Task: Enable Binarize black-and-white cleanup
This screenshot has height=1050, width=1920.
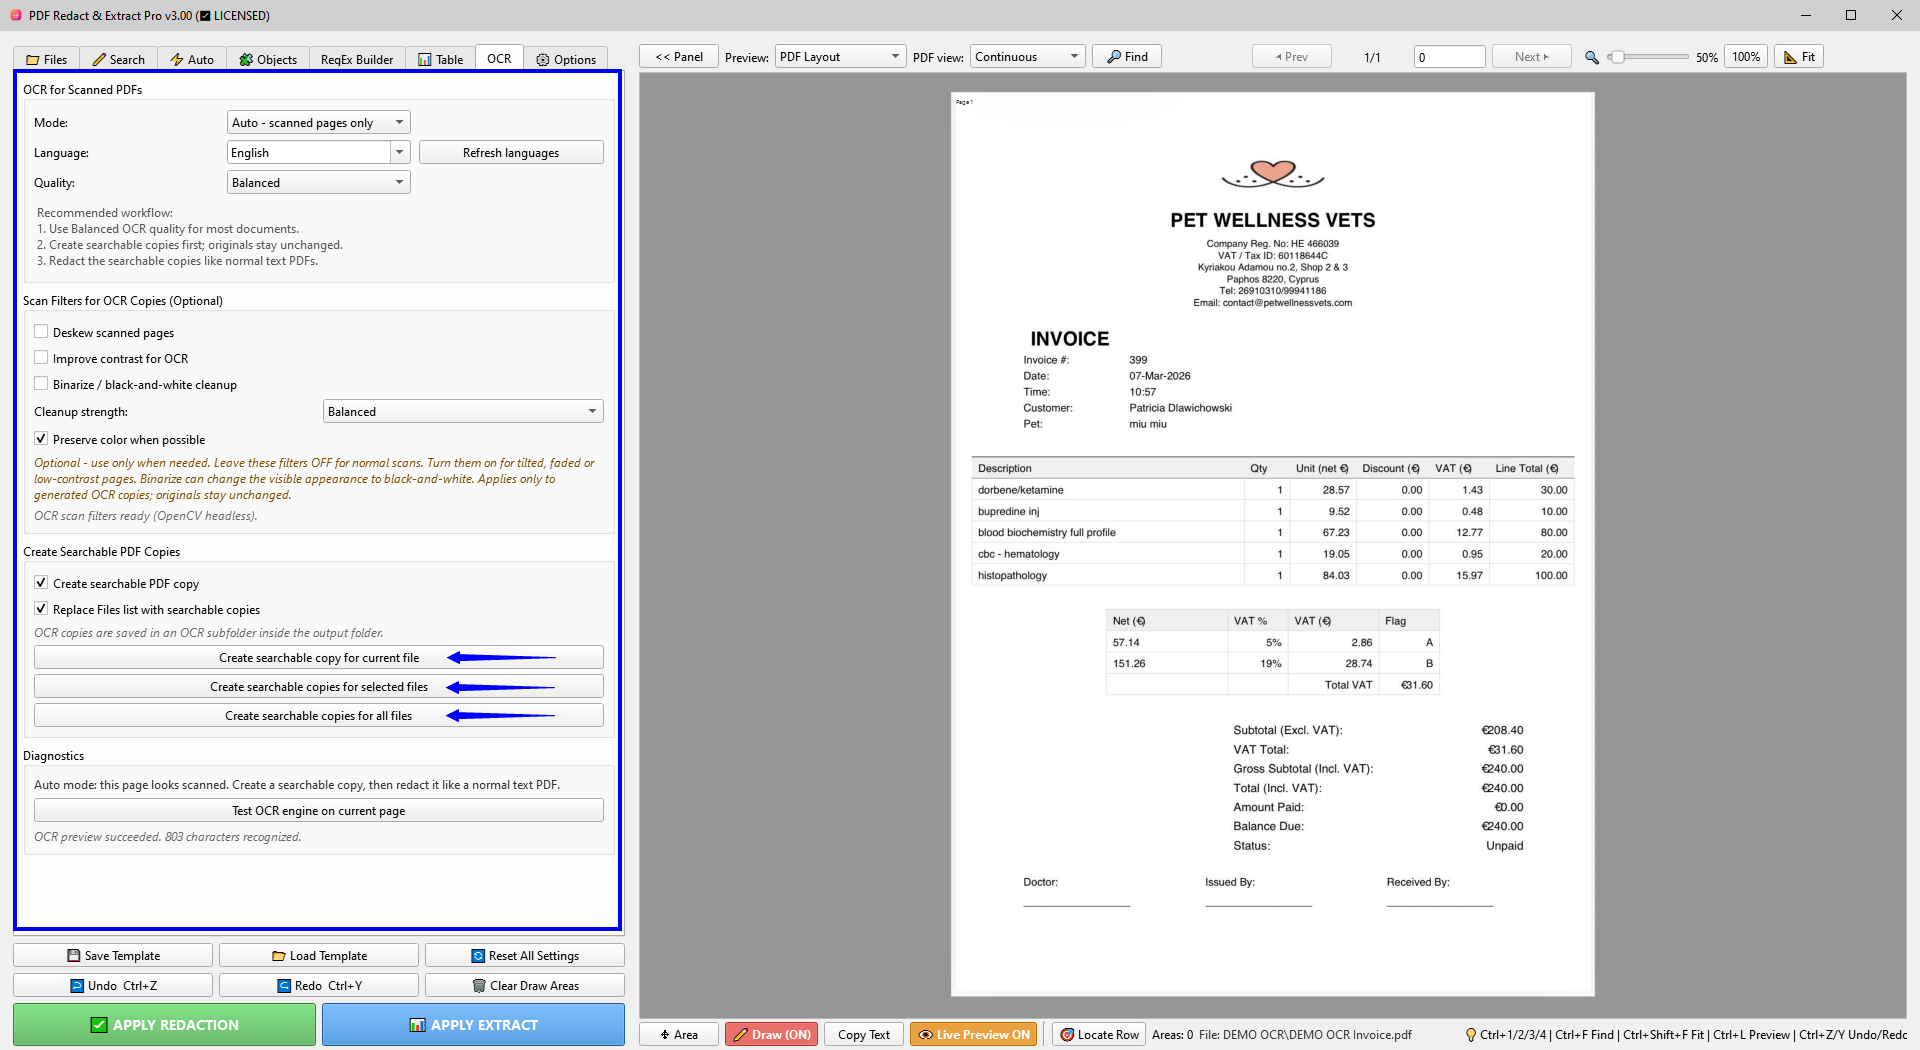Action: 41,384
